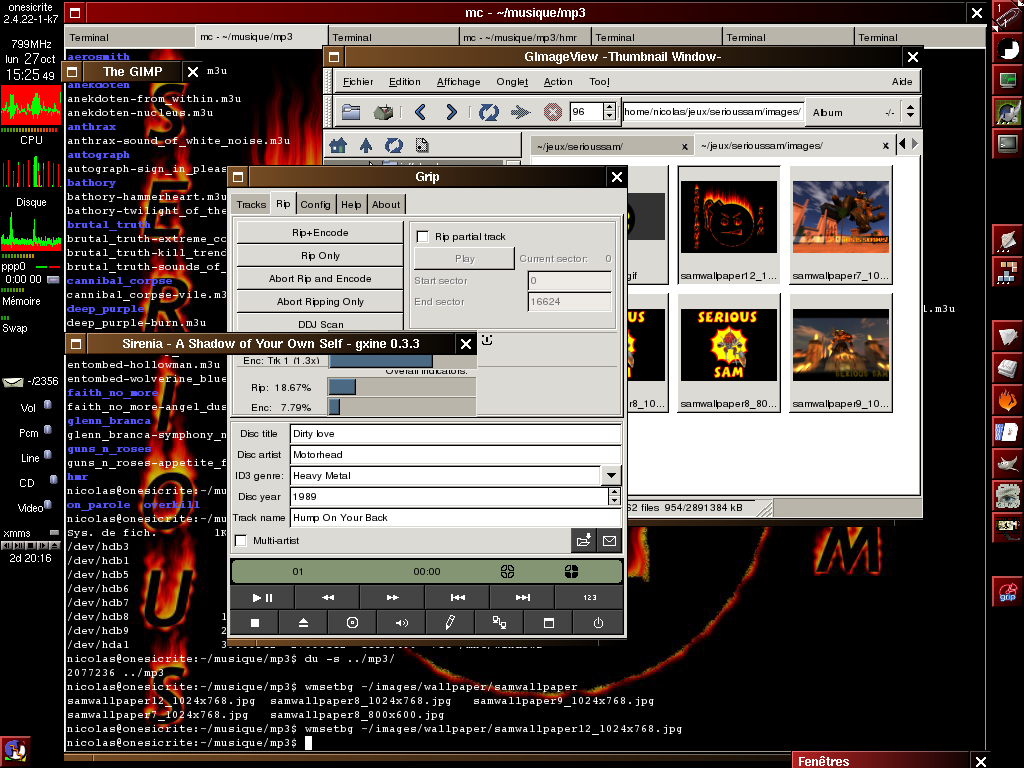
Task: Click the Rip+Encode button
Action: [320, 232]
